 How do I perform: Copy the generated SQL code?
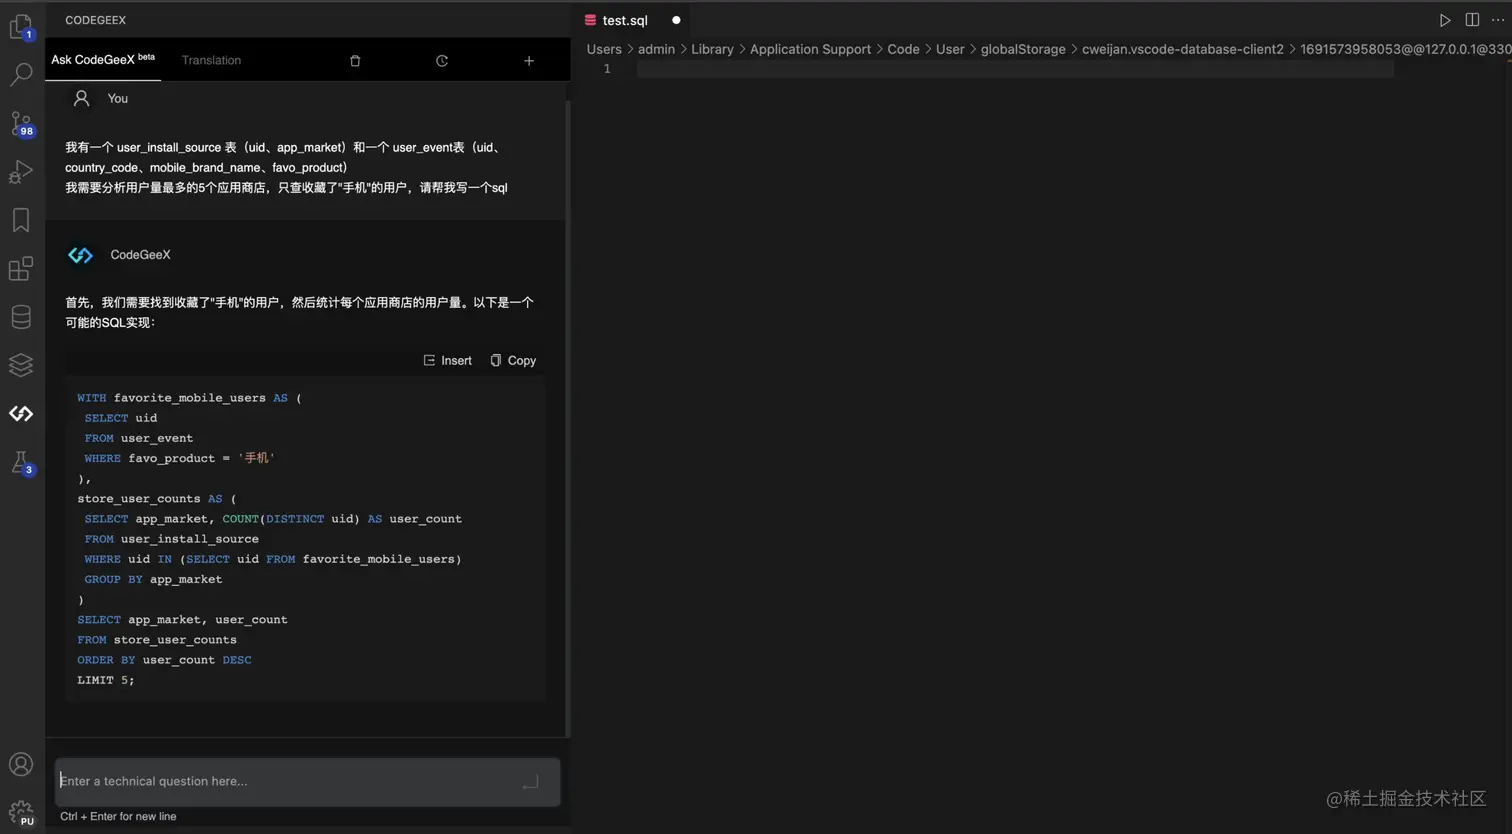point(513,360)
